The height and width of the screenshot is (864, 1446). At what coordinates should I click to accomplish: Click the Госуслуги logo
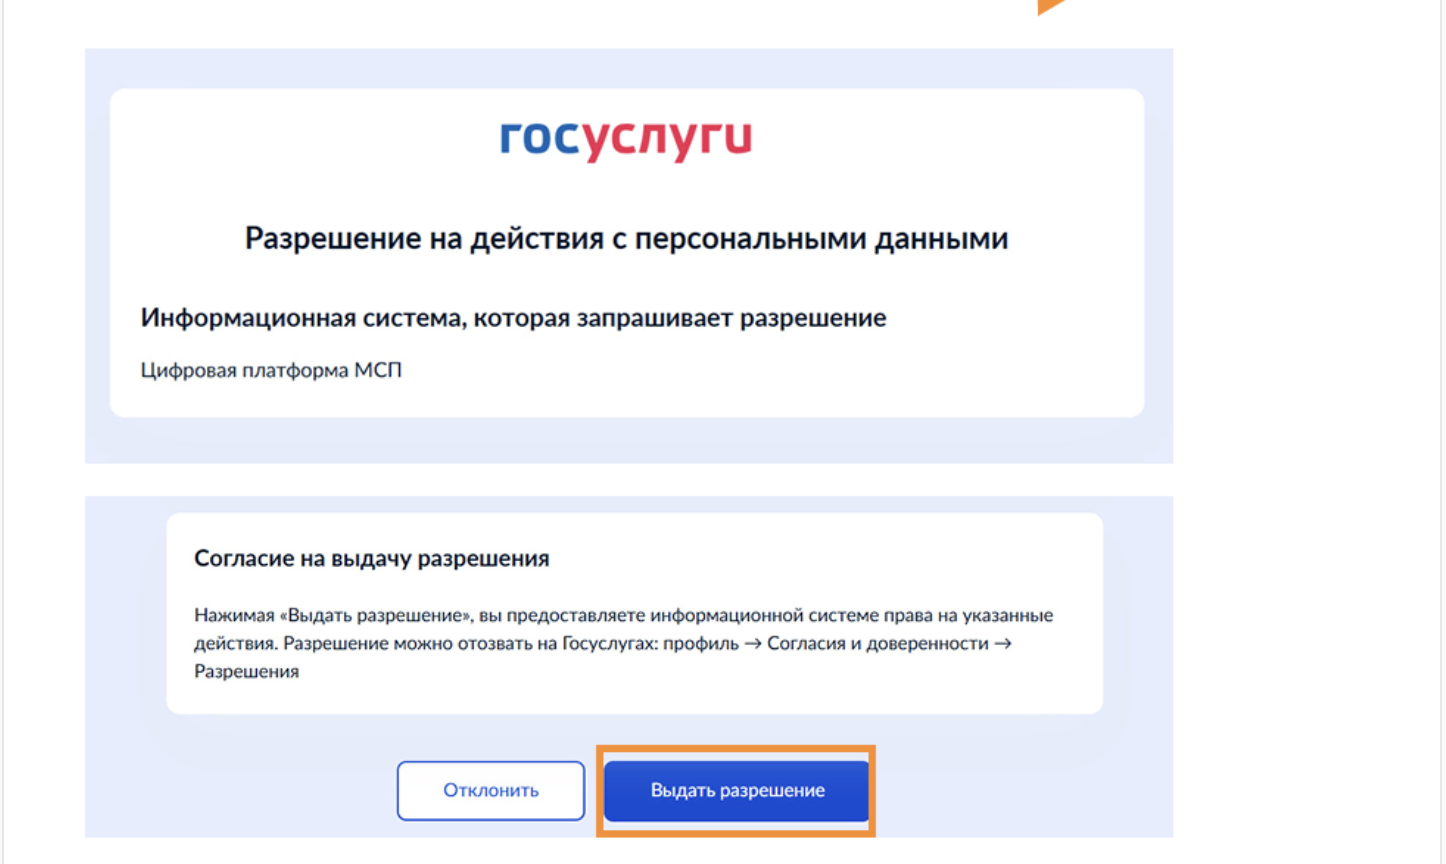(x=626, y=139)
